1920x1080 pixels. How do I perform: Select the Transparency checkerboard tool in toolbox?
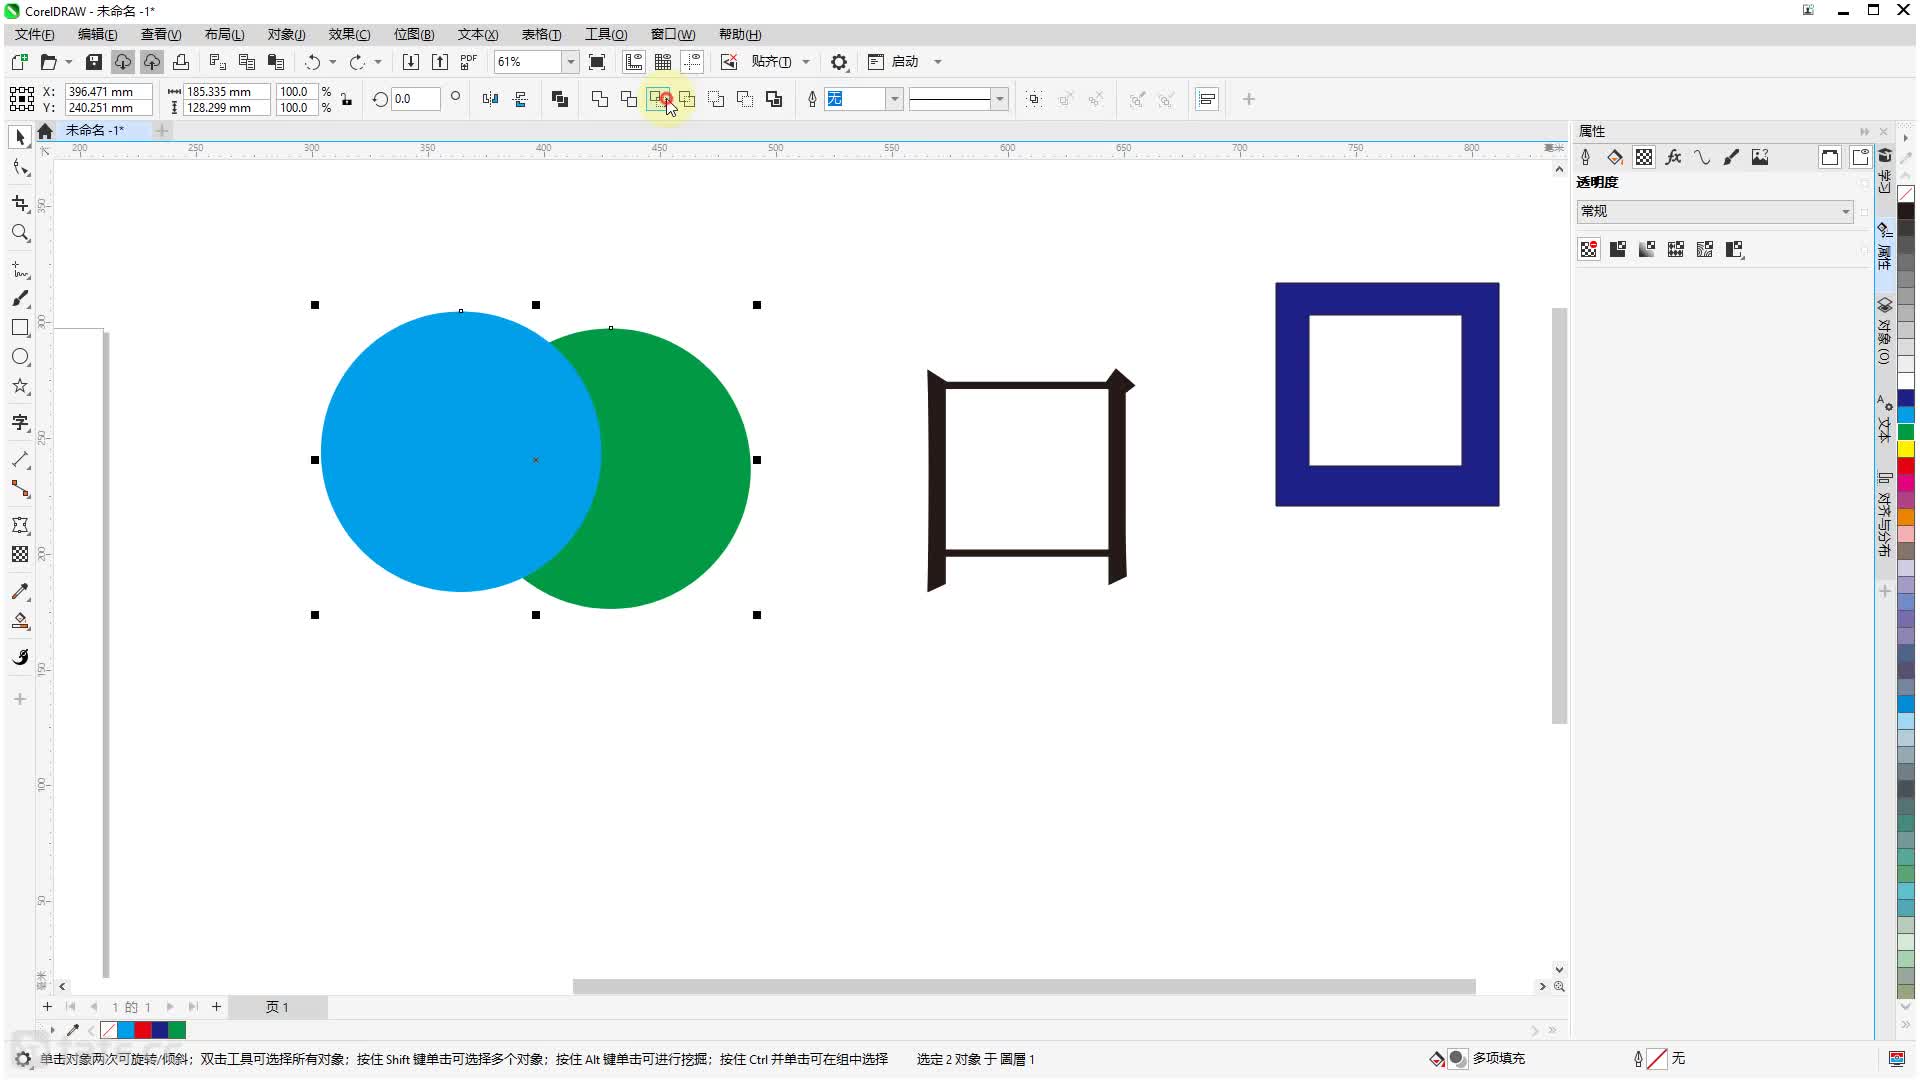[20, 554]
